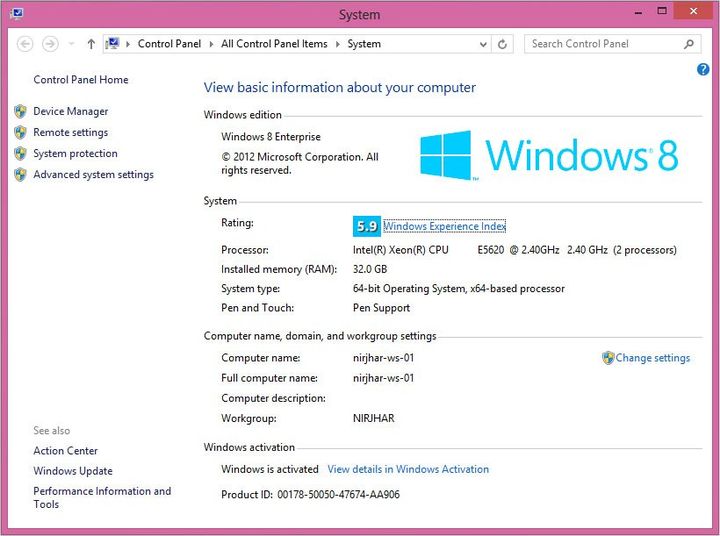Image resolution: width=720 pixels, height=536 pixels.
Task: Select All Control Panel Items breadcrumb
Action: tap(274, 44)
